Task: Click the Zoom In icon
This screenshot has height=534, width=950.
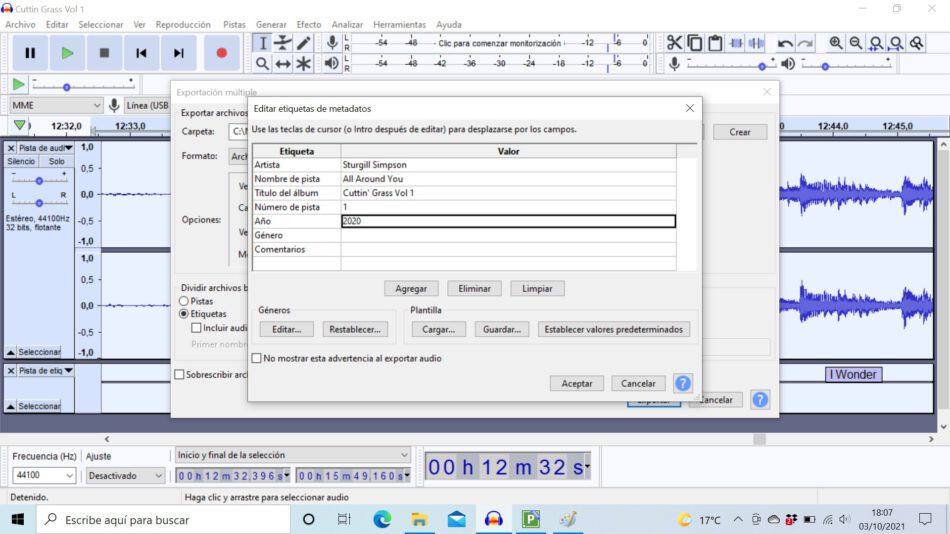Action: 836,43
